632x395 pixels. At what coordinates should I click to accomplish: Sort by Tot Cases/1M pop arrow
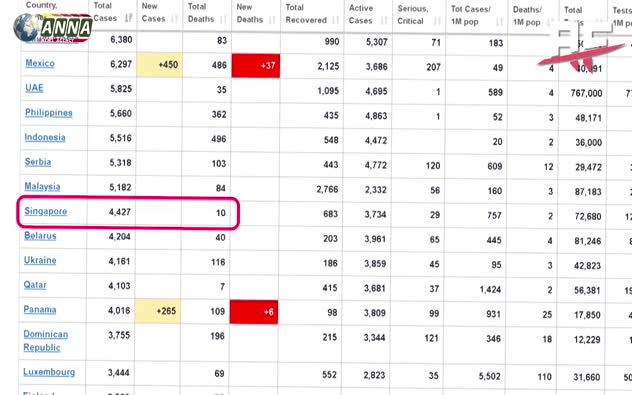pos(500,22)
